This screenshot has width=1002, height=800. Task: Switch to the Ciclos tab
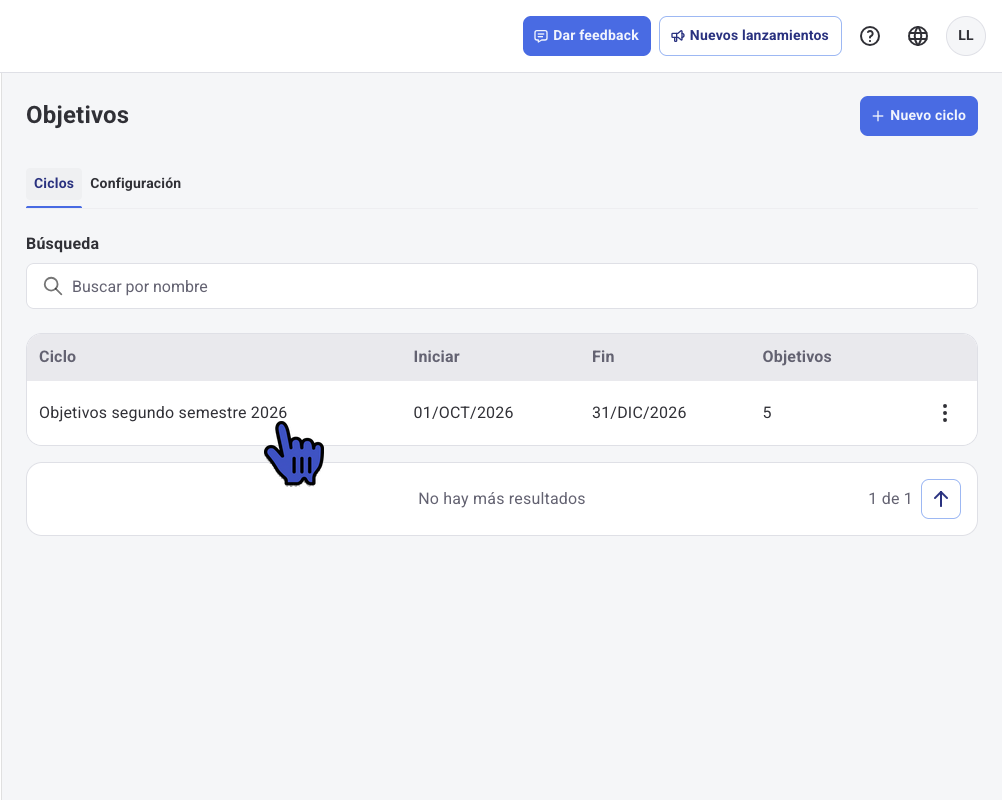tap(54, 183)
